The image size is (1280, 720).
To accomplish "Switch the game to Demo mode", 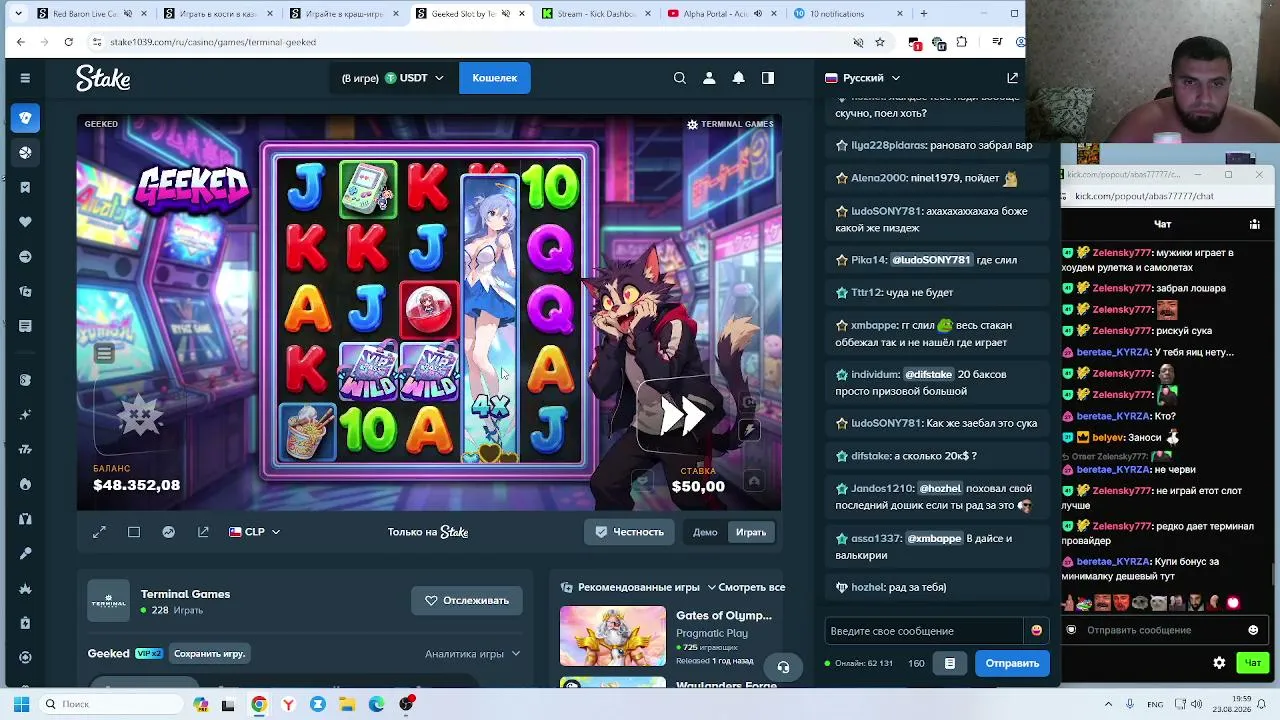I will click(x=705, y=532).
